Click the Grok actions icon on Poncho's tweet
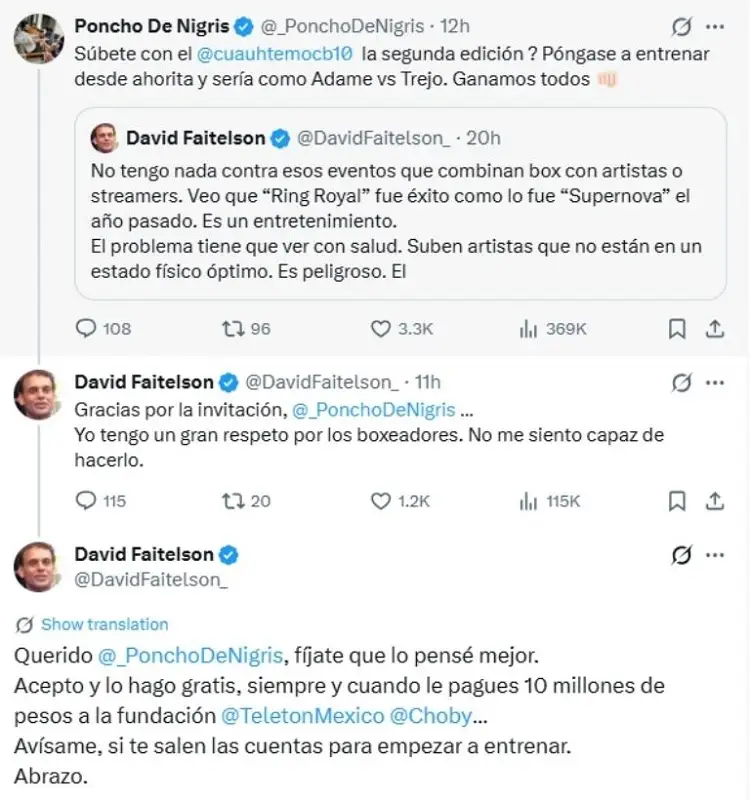 [680, 20]
